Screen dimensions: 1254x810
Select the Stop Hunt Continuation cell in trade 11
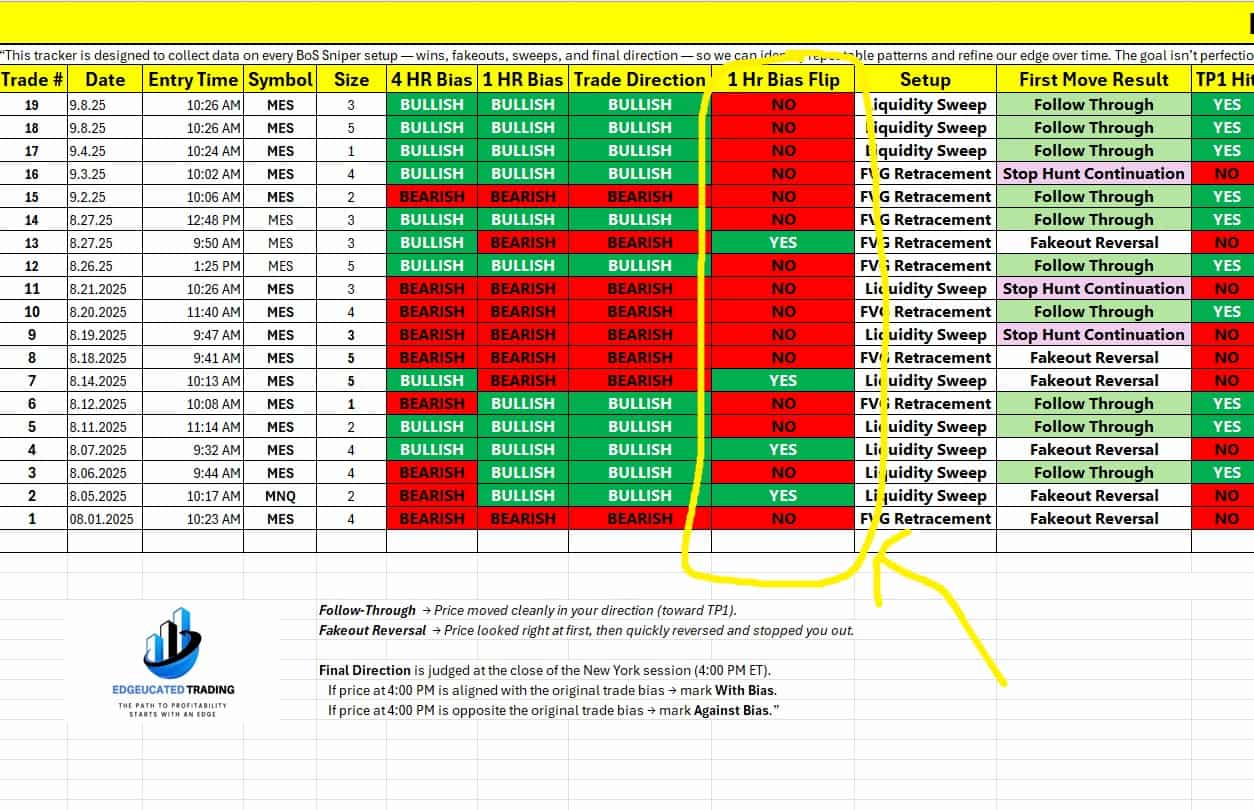coord(1093,289)
